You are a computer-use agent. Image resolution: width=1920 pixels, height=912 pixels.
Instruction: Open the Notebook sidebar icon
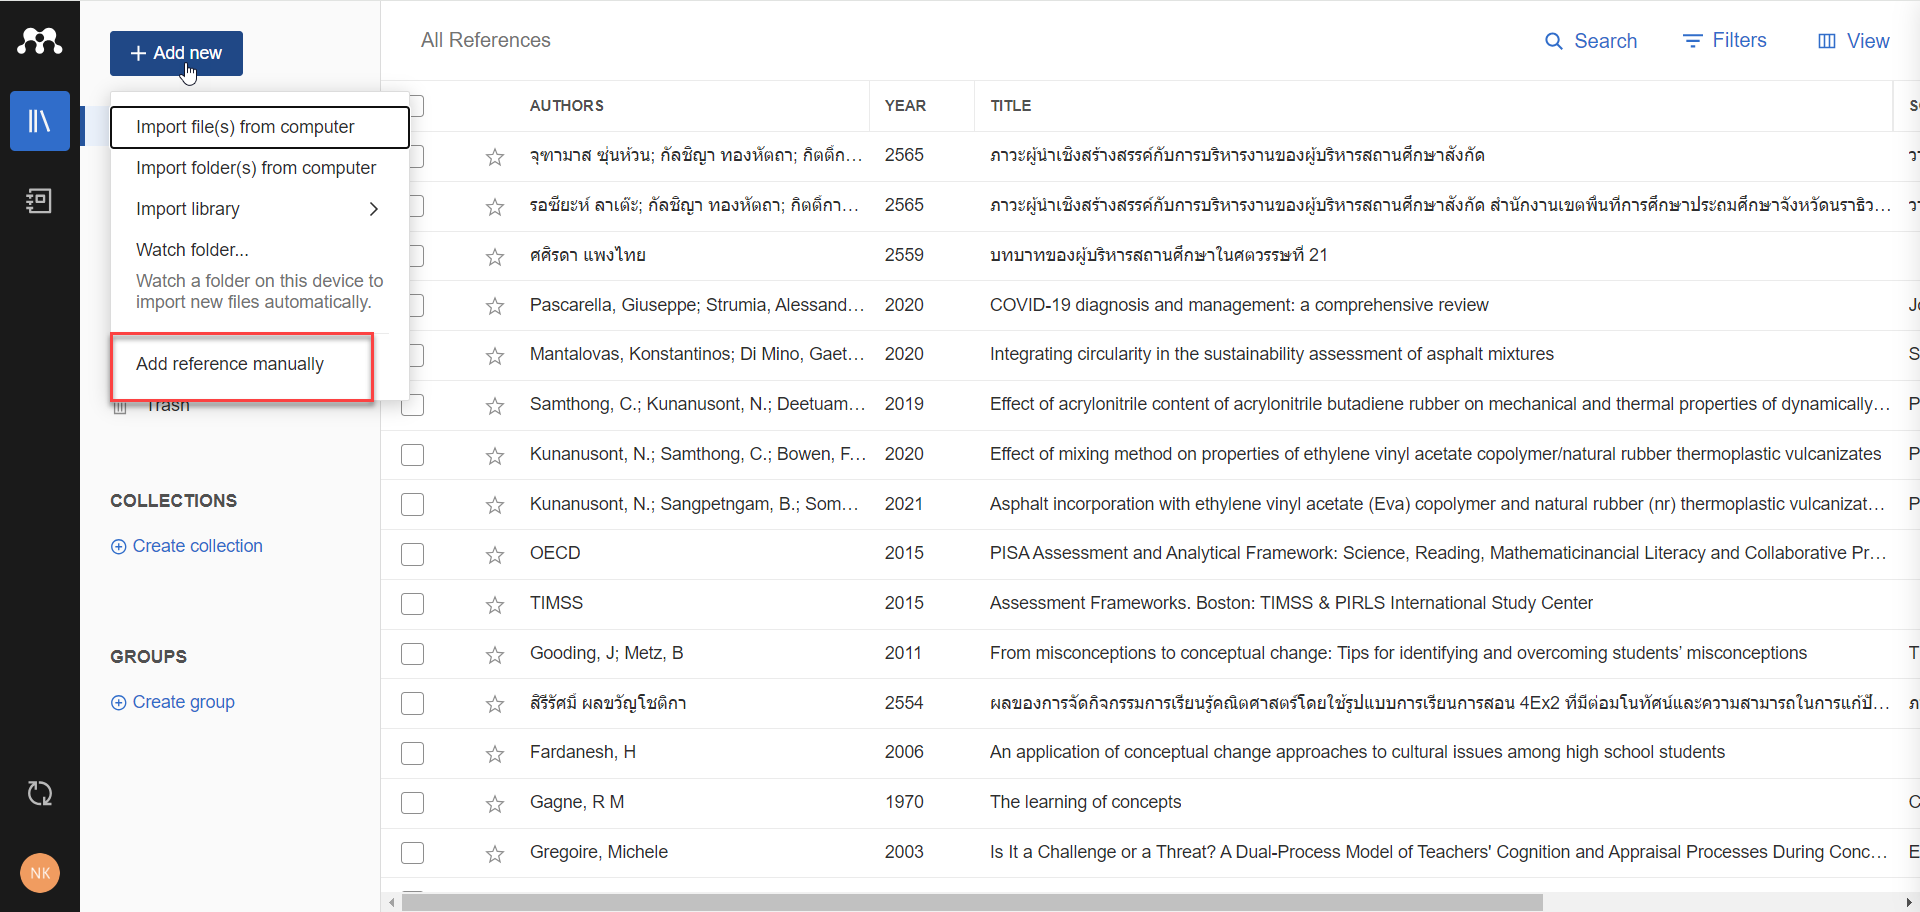click(x=40, y=201)
